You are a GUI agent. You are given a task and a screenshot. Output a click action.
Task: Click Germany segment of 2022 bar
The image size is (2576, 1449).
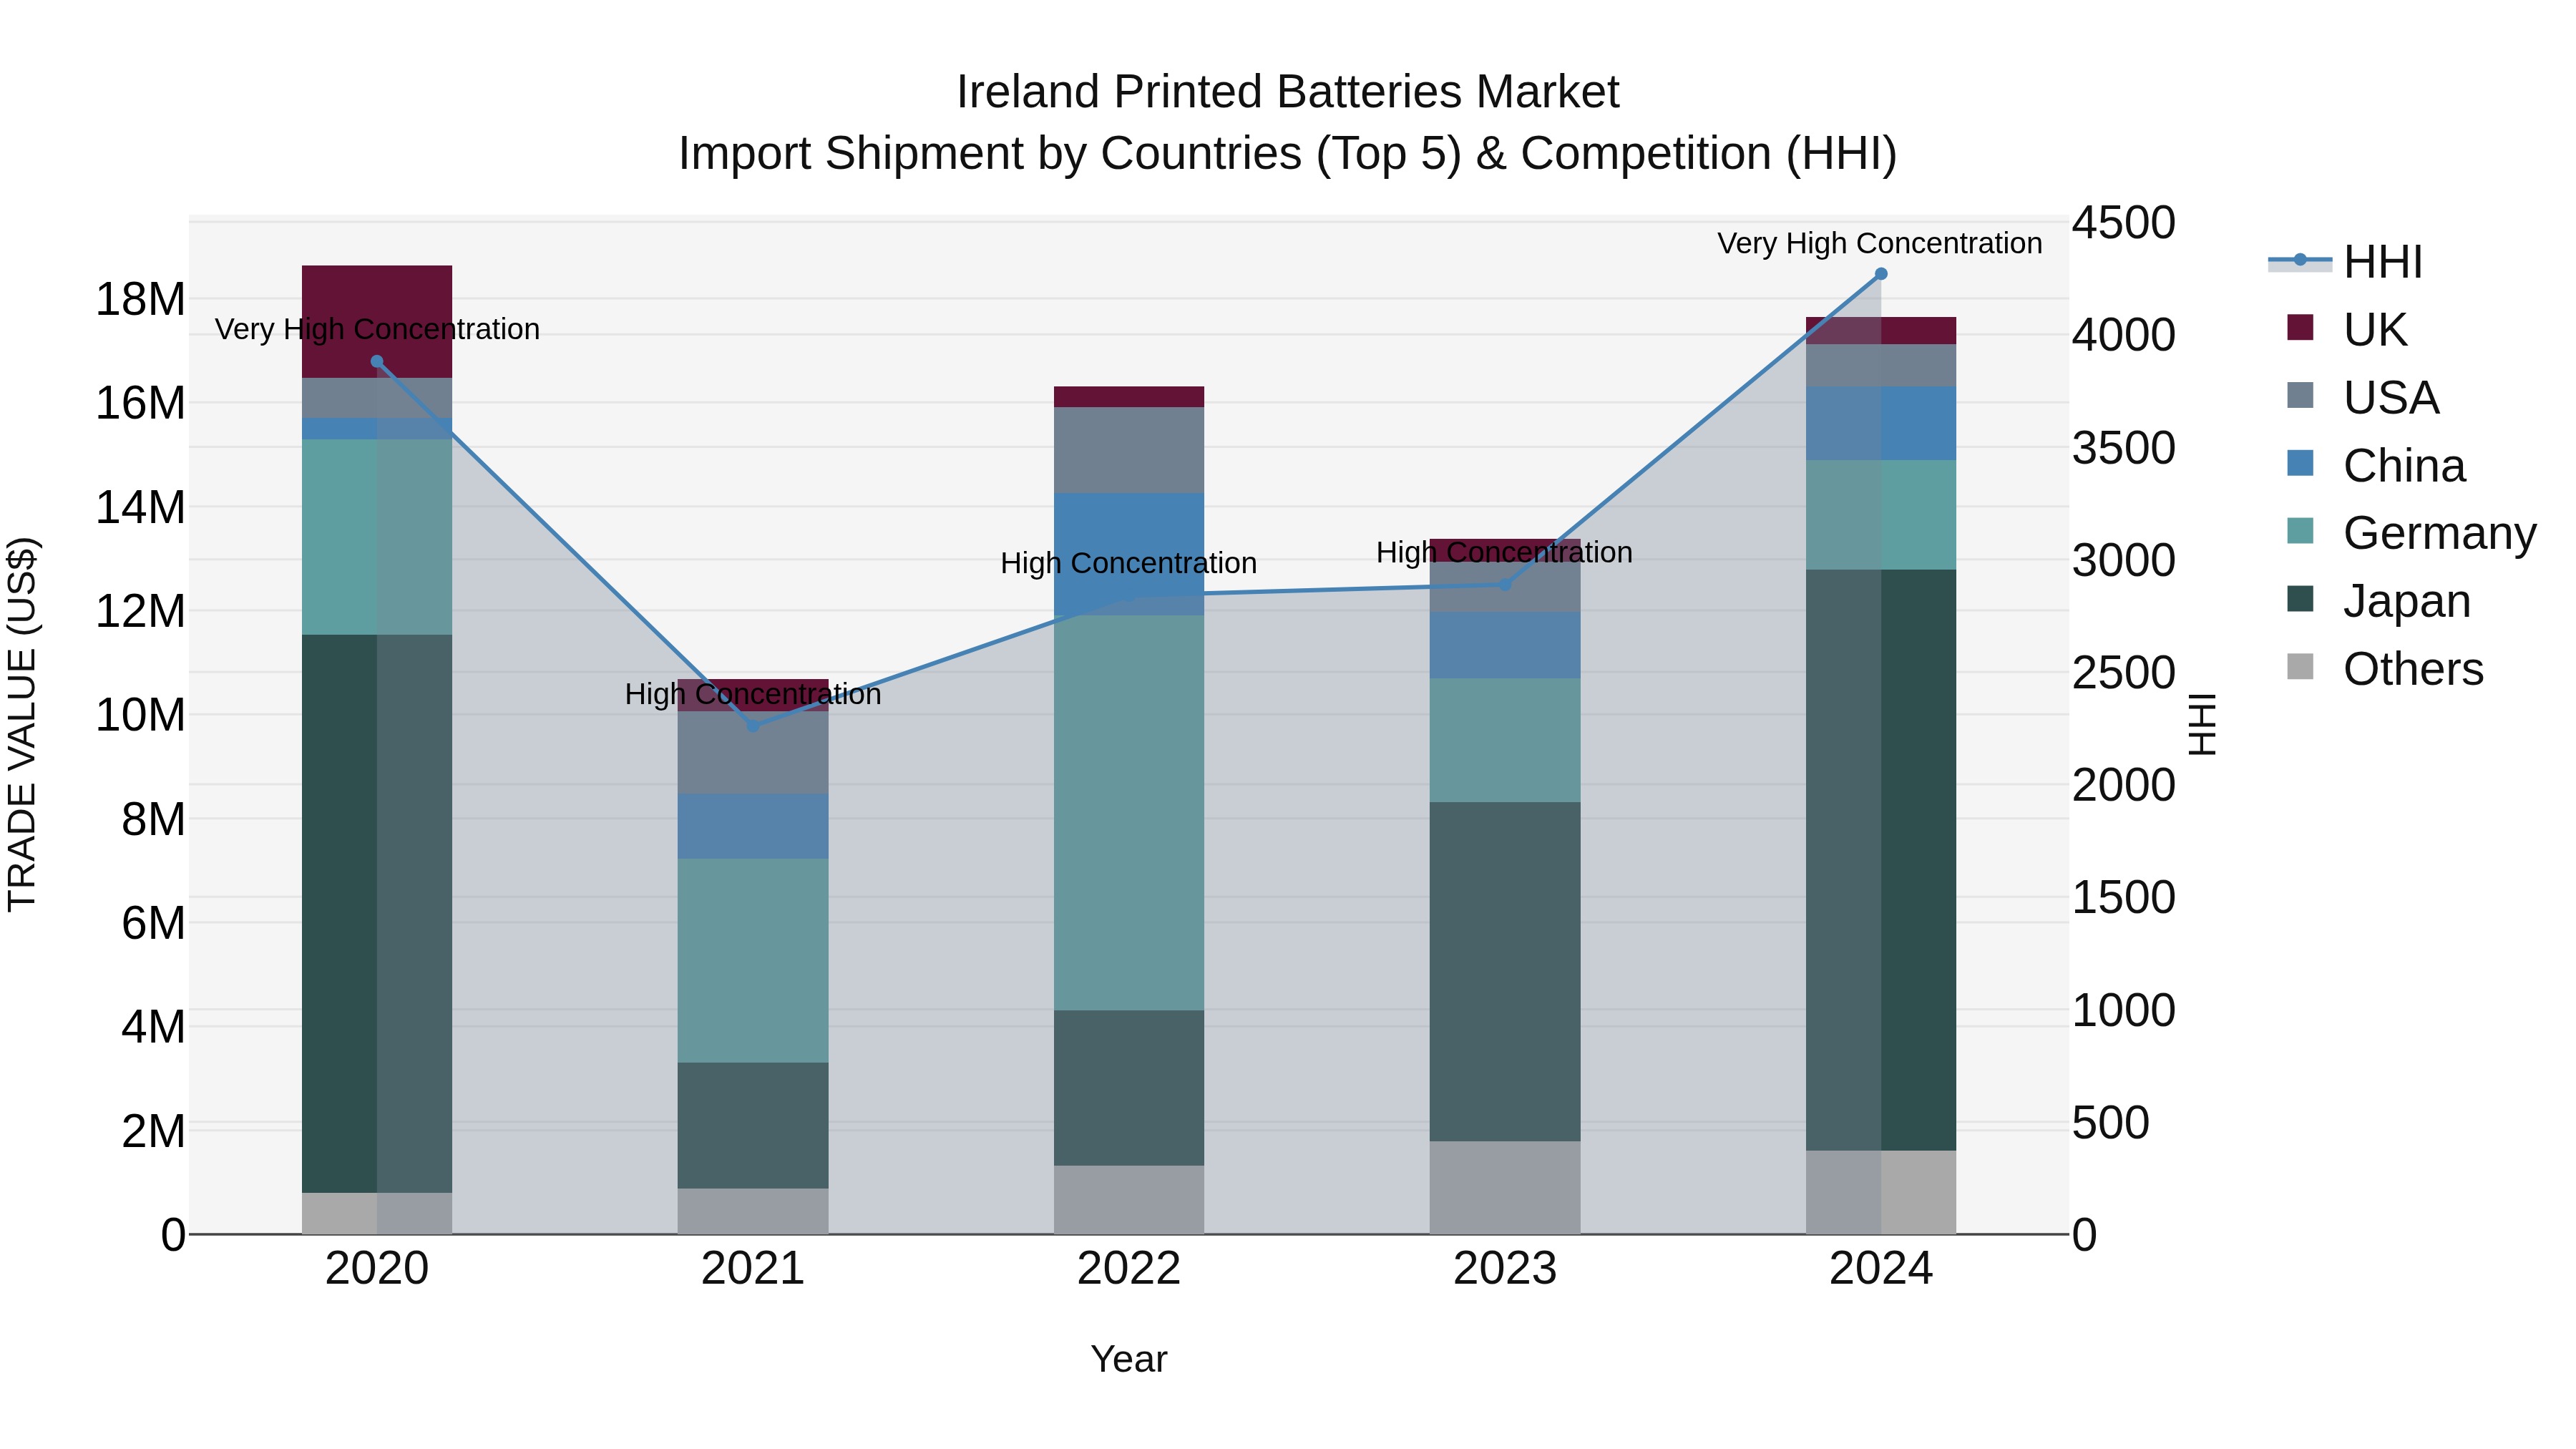pos(1129,813)
